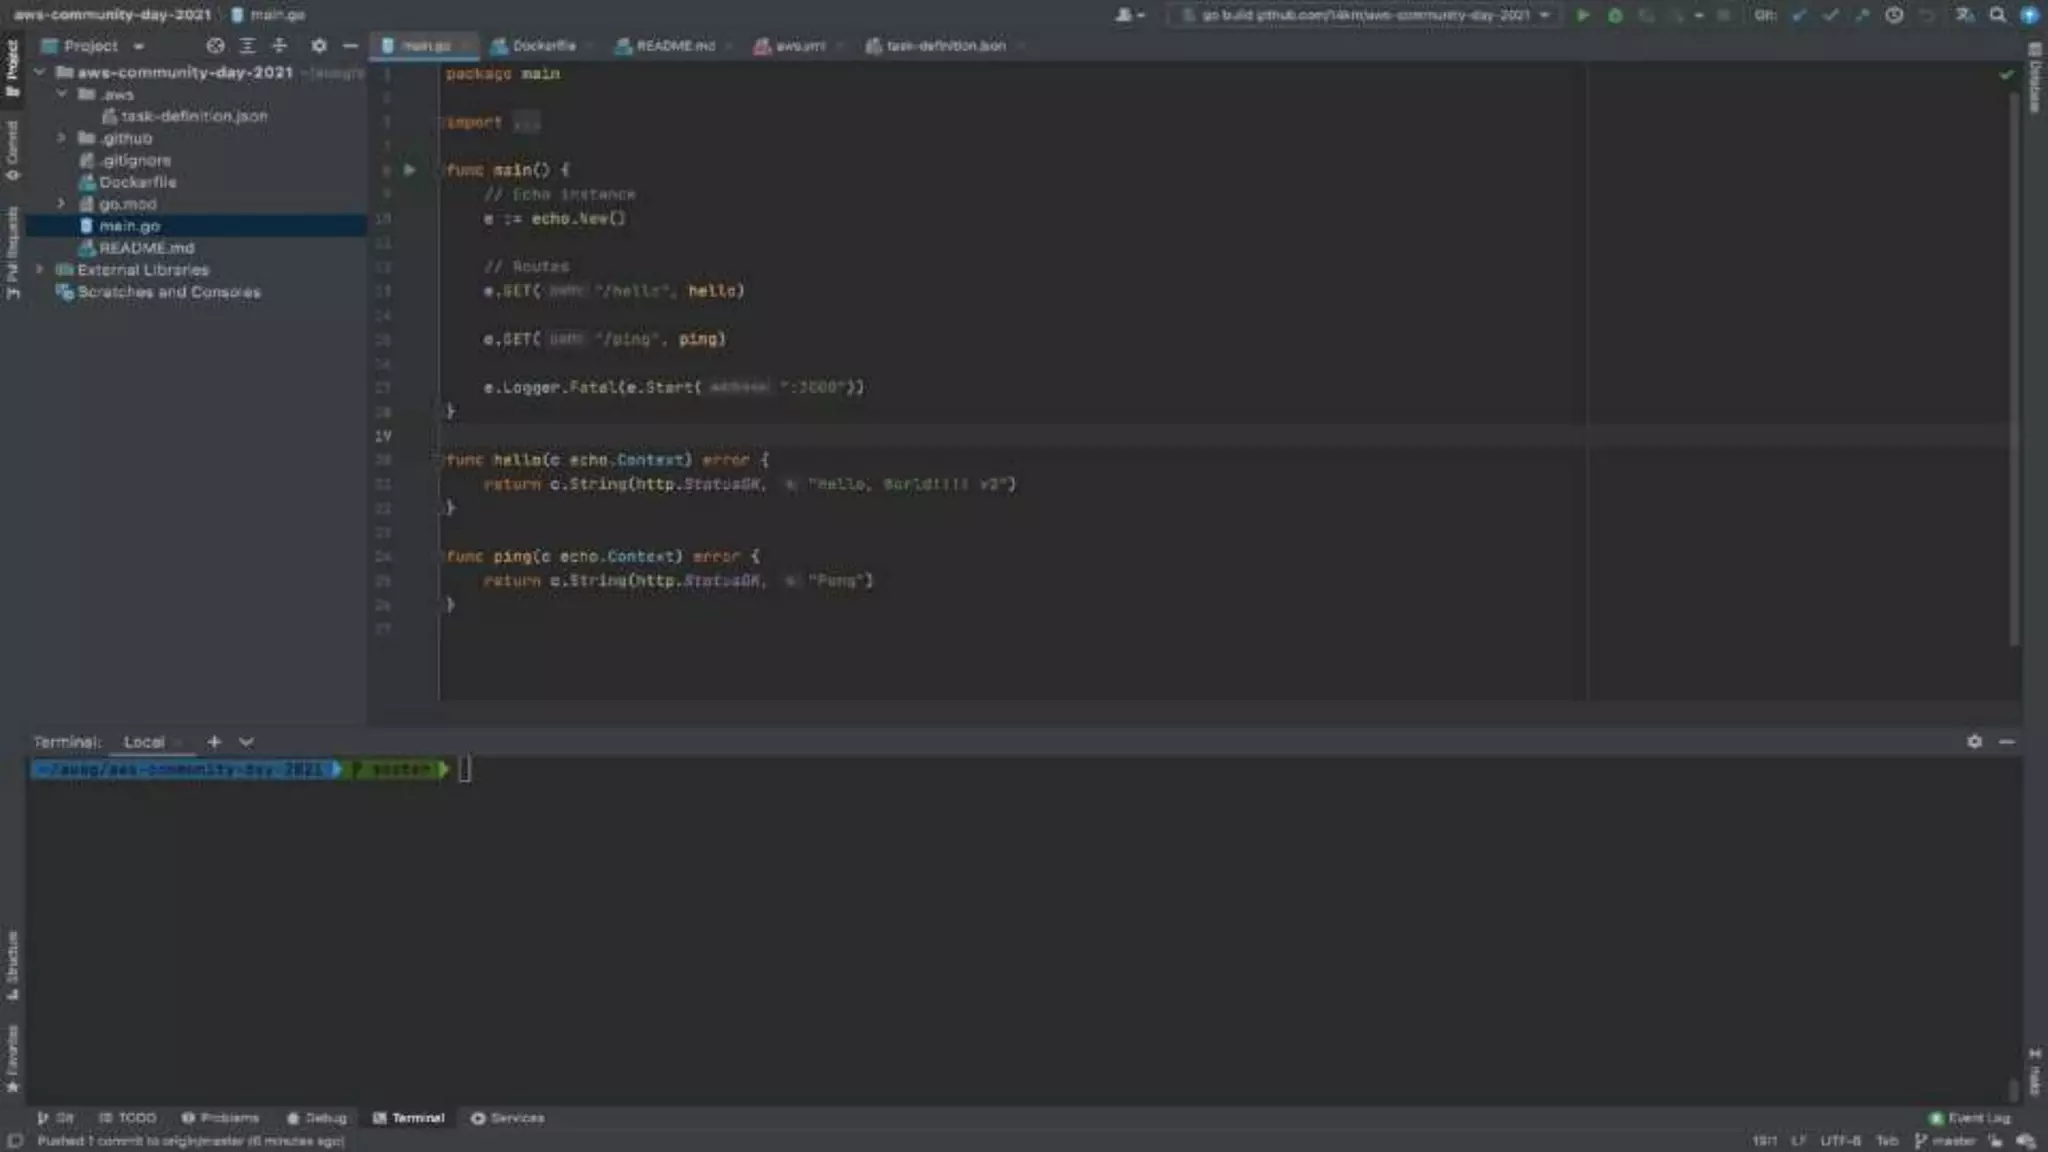
Task: Open the Problems tool window tab
Action: [x=221, y=1118]
